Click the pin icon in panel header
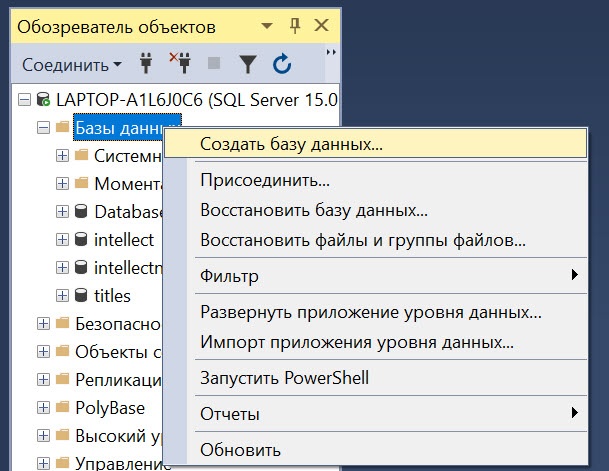Viewport: 609px width, 471px height. pos(295,25)
